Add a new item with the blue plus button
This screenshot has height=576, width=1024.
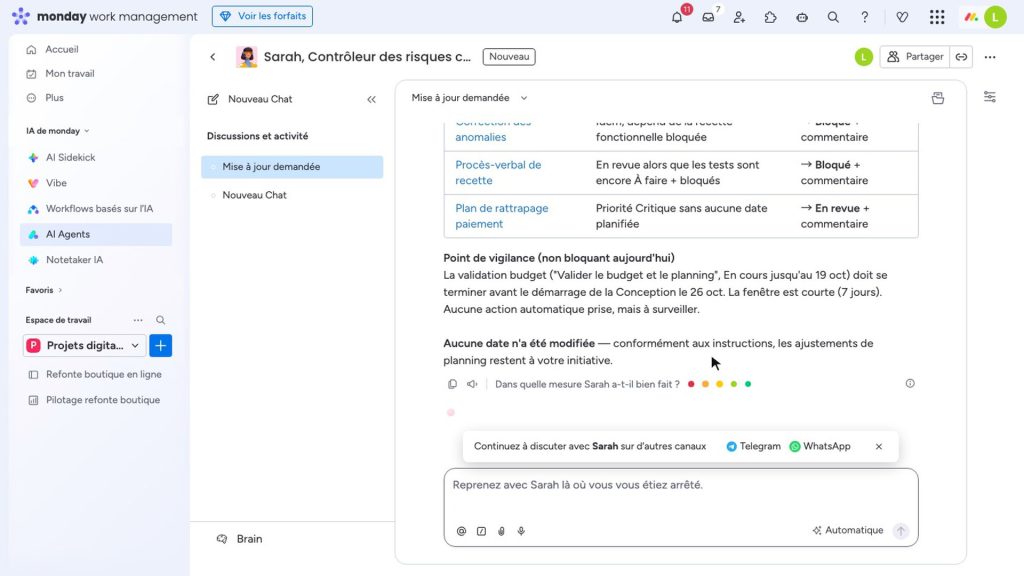(x=161, y=345)
